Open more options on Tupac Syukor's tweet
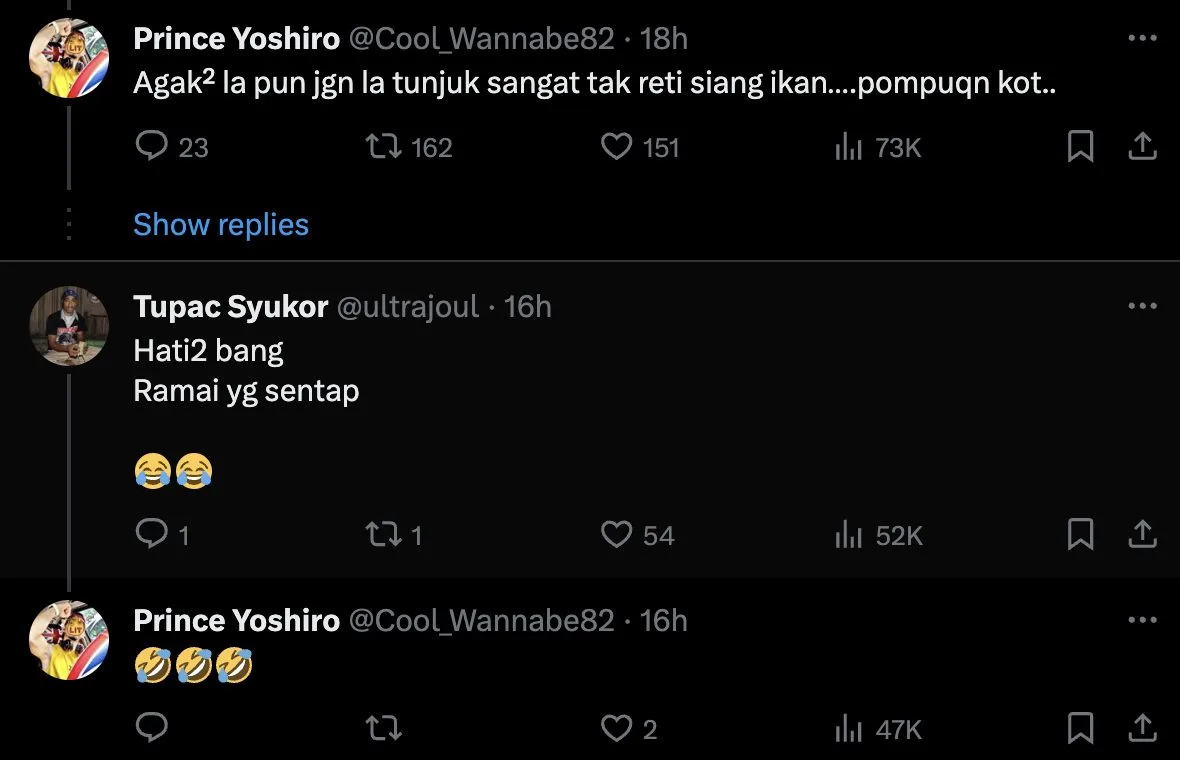 pyautogui.click(x=1142, y=306)
